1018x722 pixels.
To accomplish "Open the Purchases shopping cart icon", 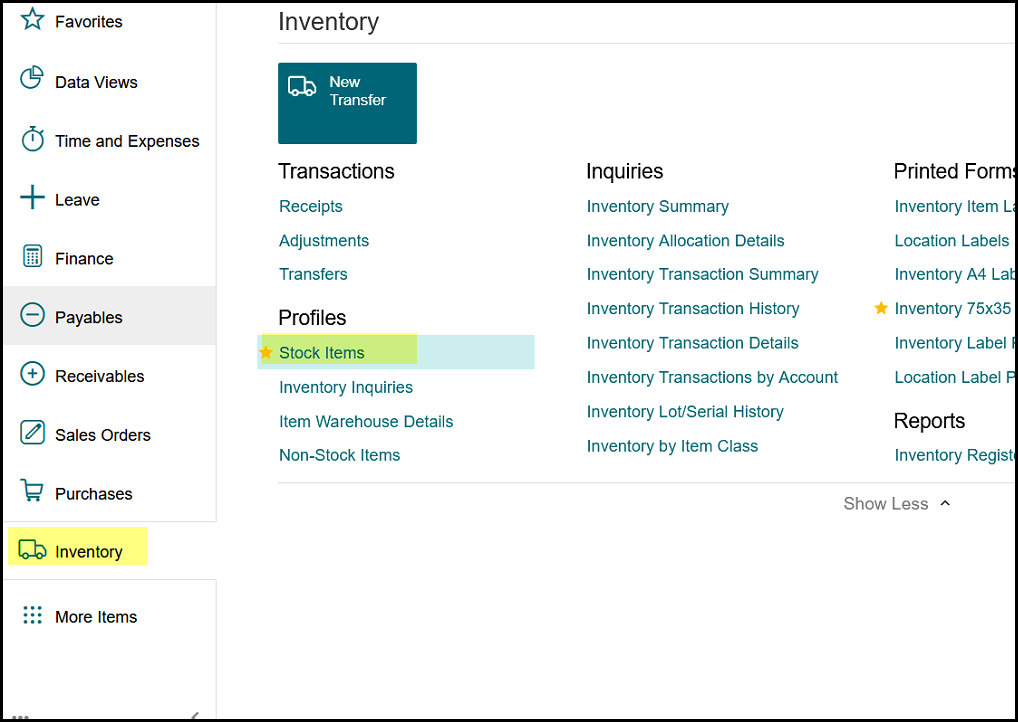I will point(32,492).
